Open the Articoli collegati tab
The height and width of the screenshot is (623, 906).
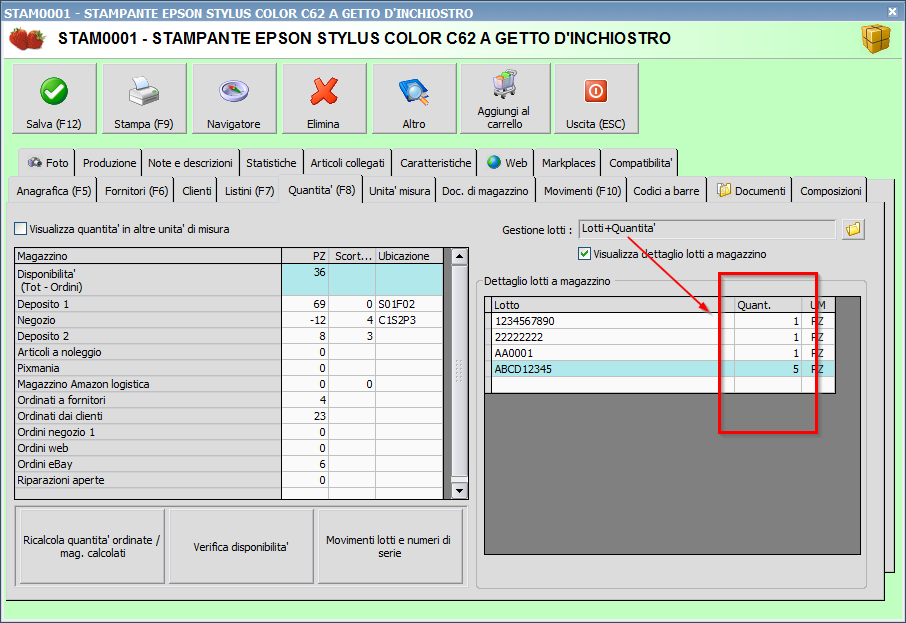(x=347, y=163)
